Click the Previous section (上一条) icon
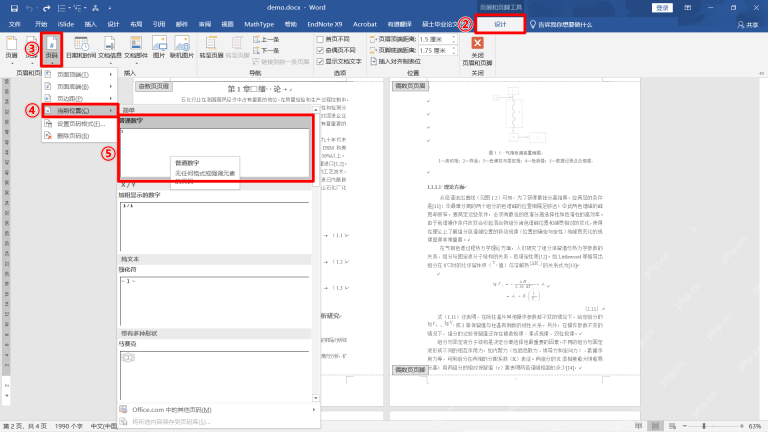 (266, 39)
